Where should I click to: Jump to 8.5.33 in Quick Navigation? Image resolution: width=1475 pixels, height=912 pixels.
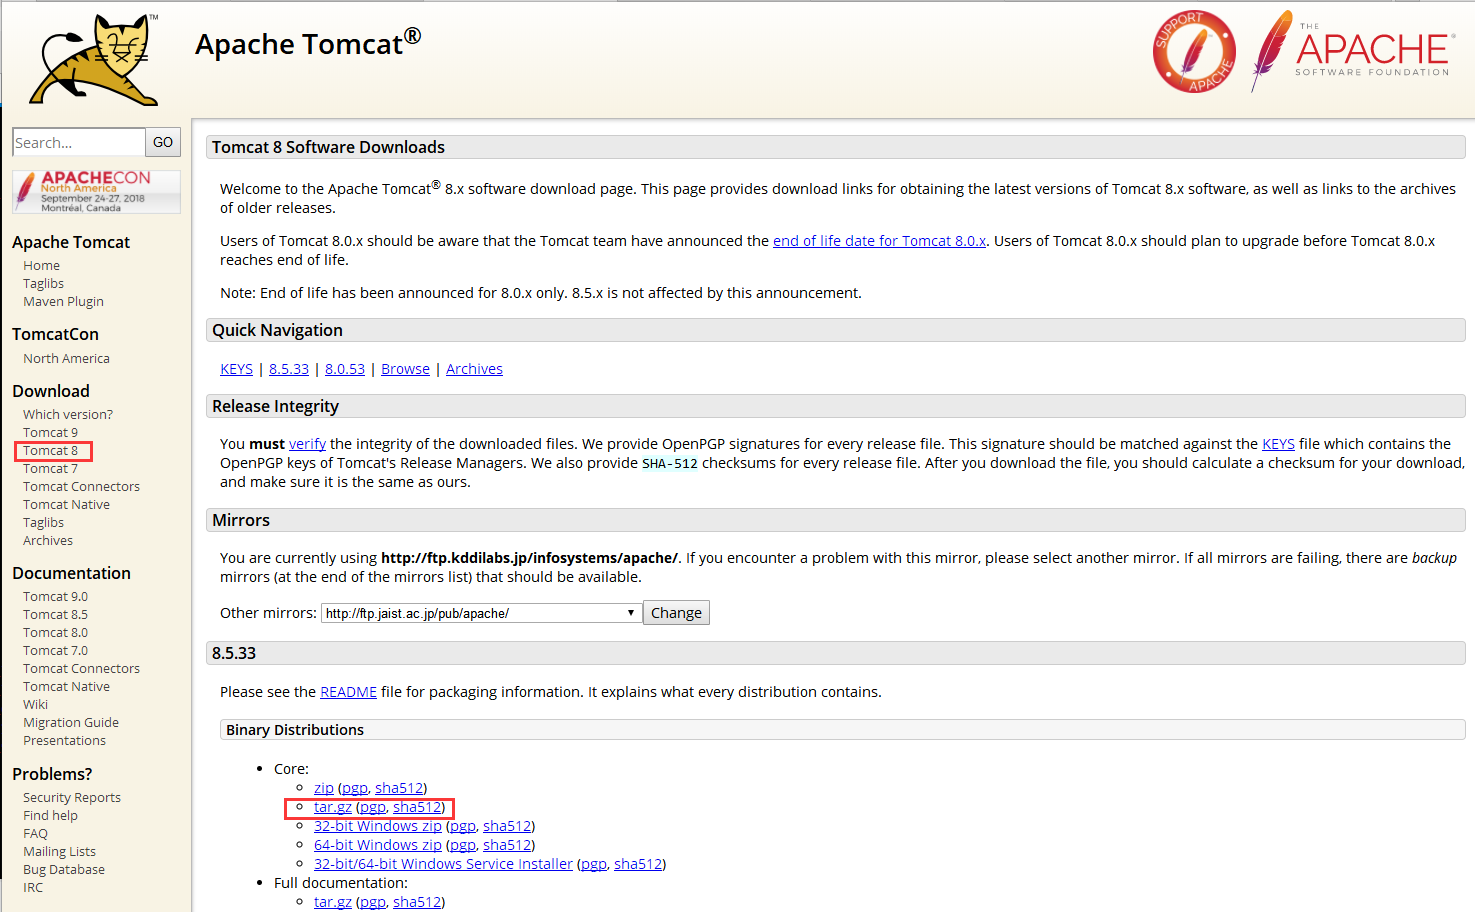pyautogui.click(x=288, y=369)
